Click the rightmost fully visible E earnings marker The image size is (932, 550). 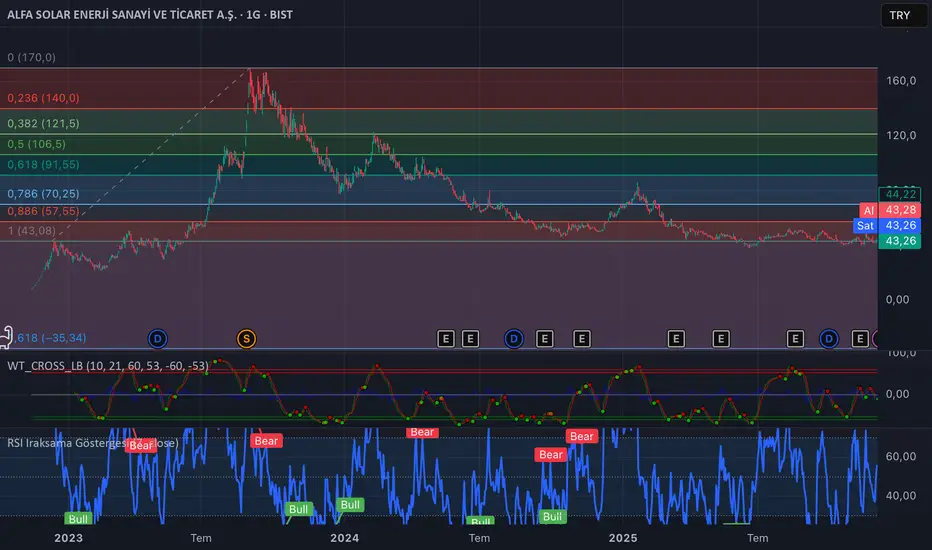tap(860, 339)
